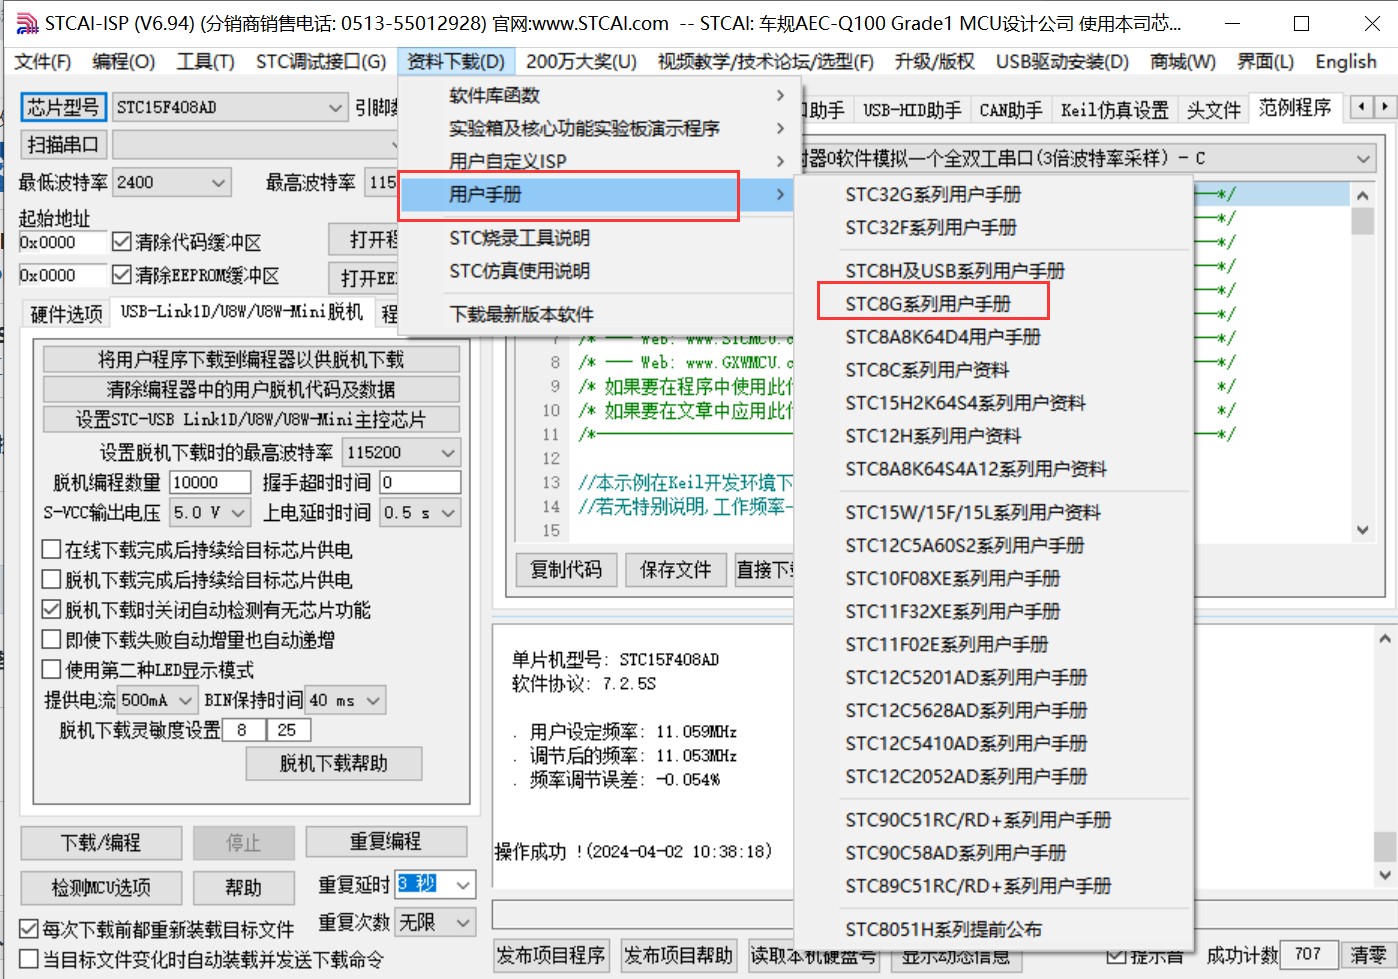Toggle 清除EEPROM缓冲区 checkbox
Image resolution: width=1398 pixels, height=979 pixels.
click(122, 275)
